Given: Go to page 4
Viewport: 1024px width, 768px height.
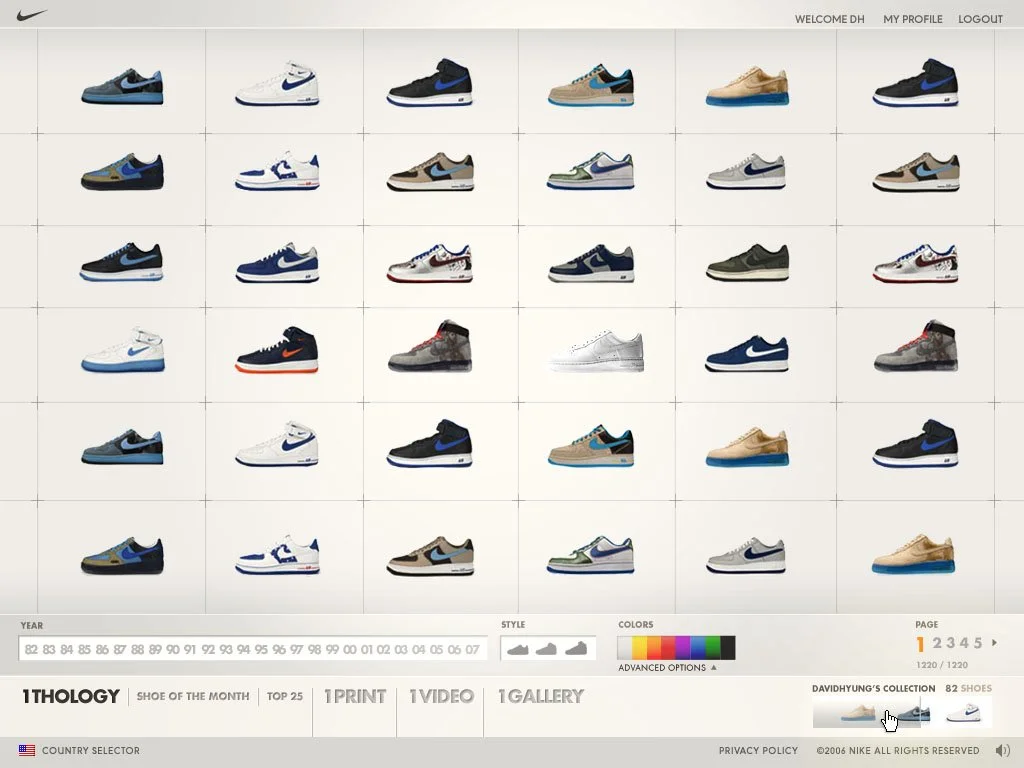Looking at the screenshot, I should click(965, 643).
